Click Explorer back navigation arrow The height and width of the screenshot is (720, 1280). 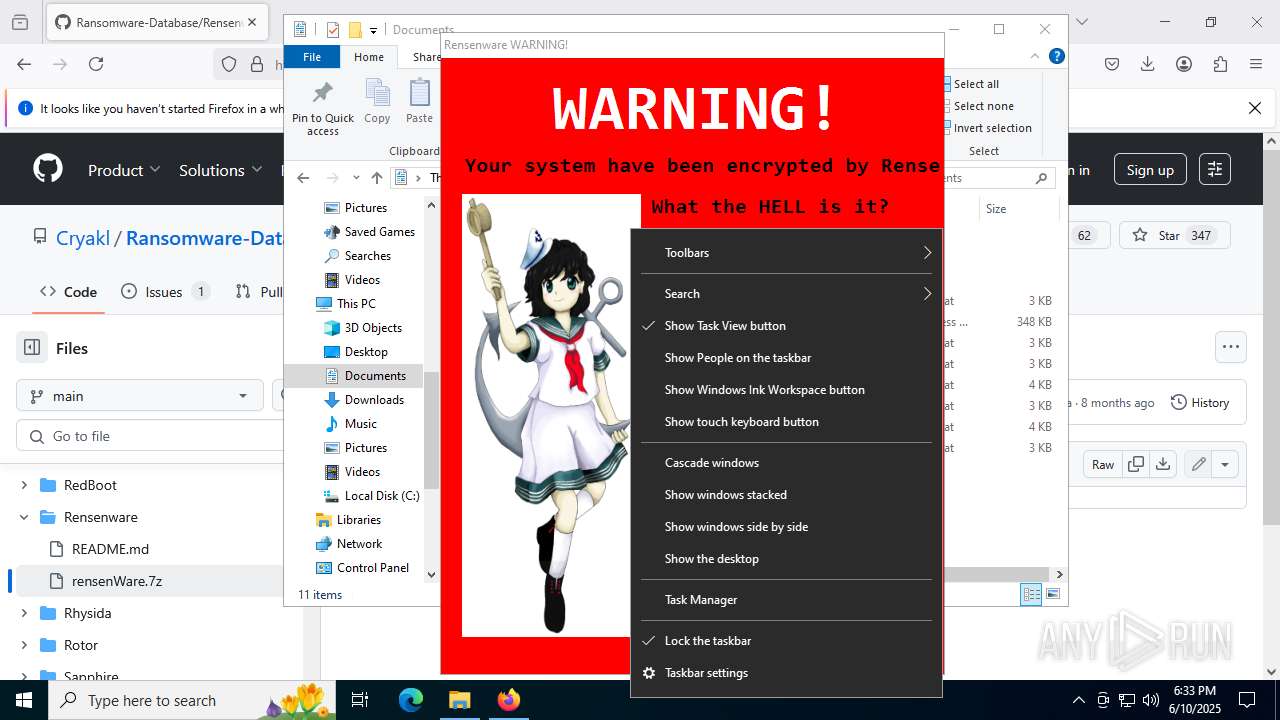303,178
